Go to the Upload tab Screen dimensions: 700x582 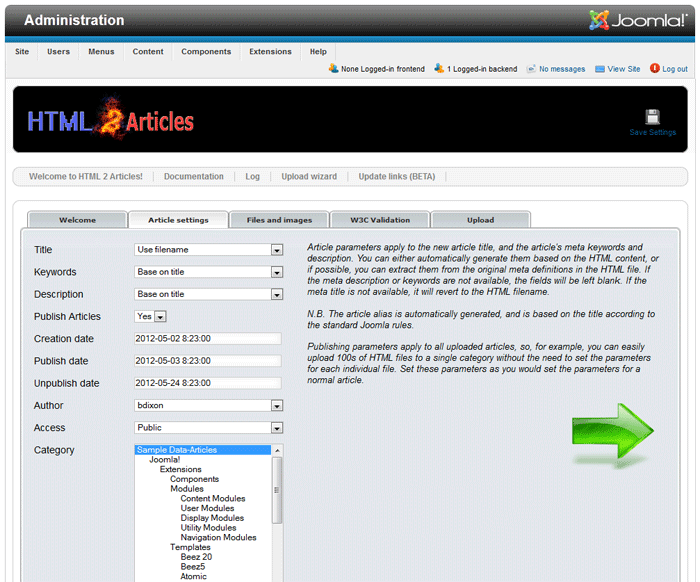click(x=480, y=220)
